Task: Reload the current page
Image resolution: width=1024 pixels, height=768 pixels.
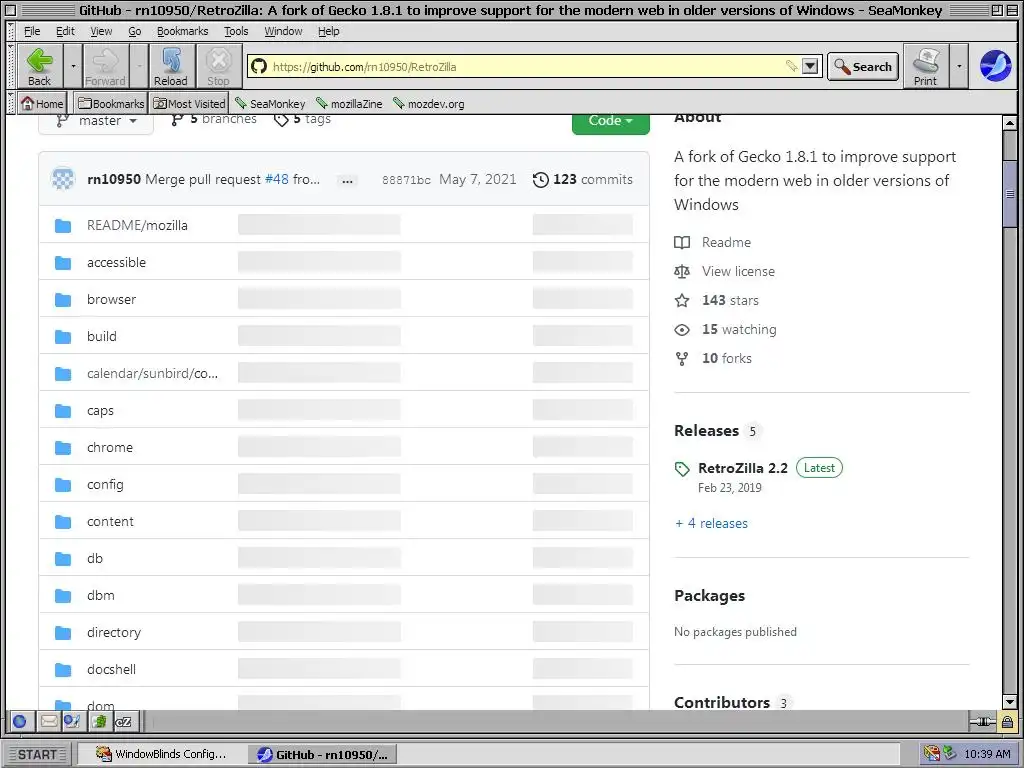Action: (170, 66)
